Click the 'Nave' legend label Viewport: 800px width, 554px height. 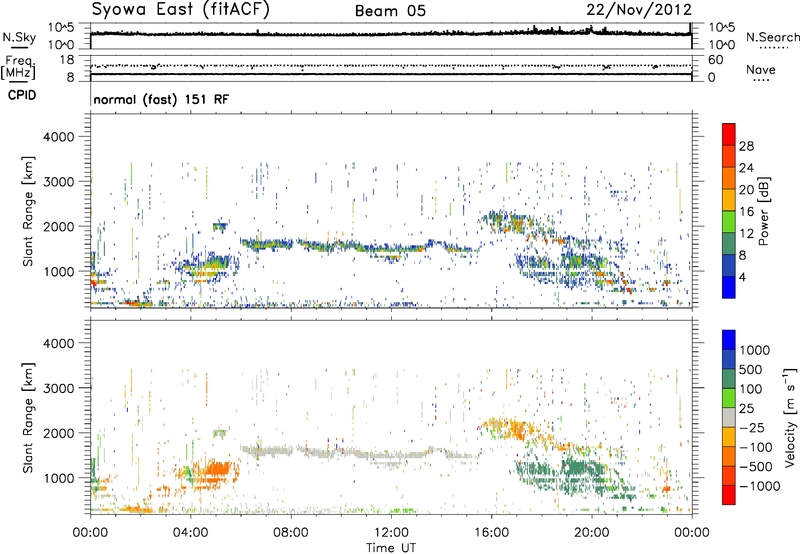click(x=761, y=69)
